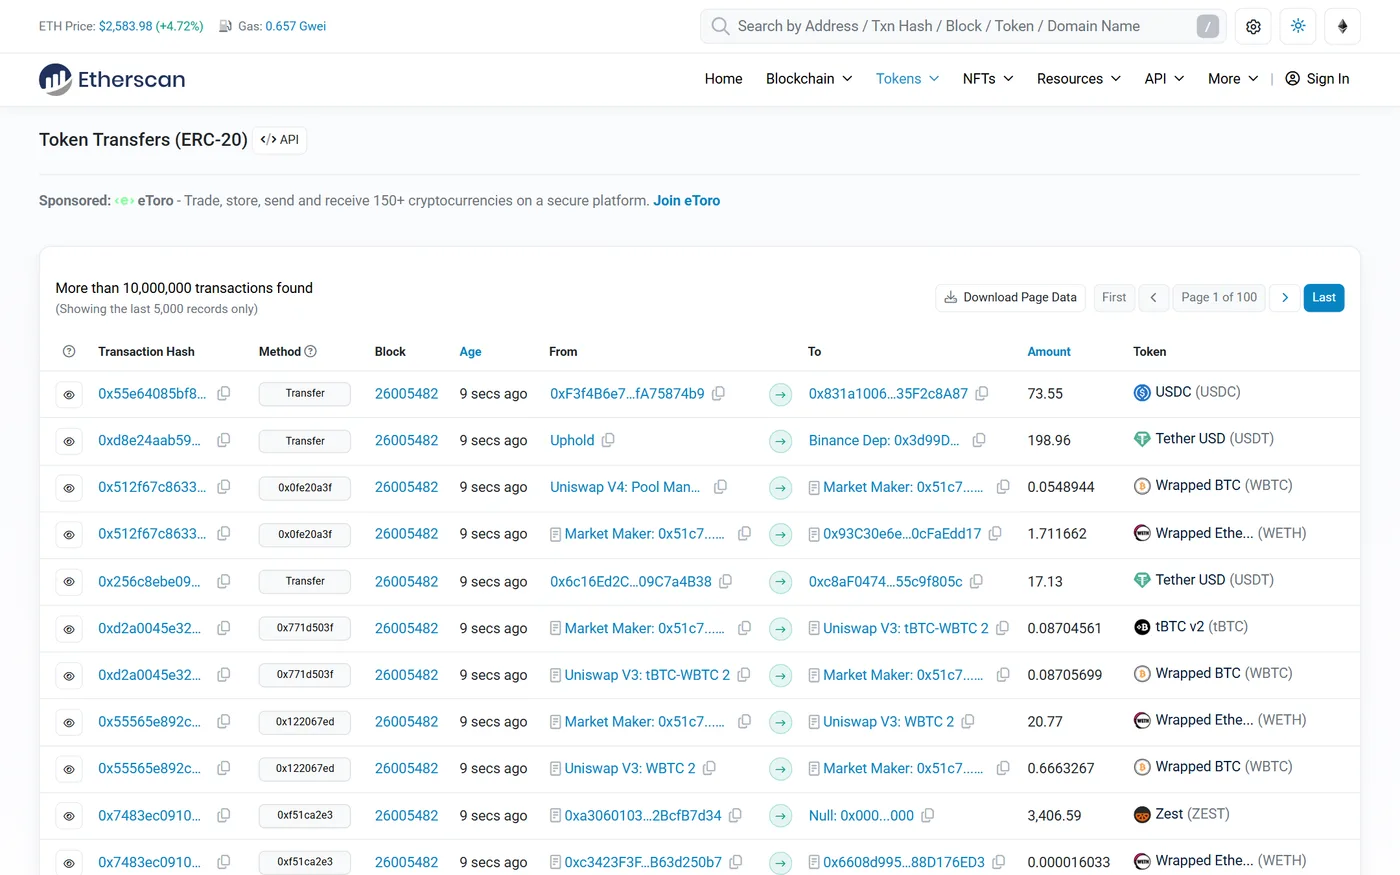The height and width of the screenshot is (875, 1400).
Task: Expand the More menu
Action: (x=1233, y=79)
